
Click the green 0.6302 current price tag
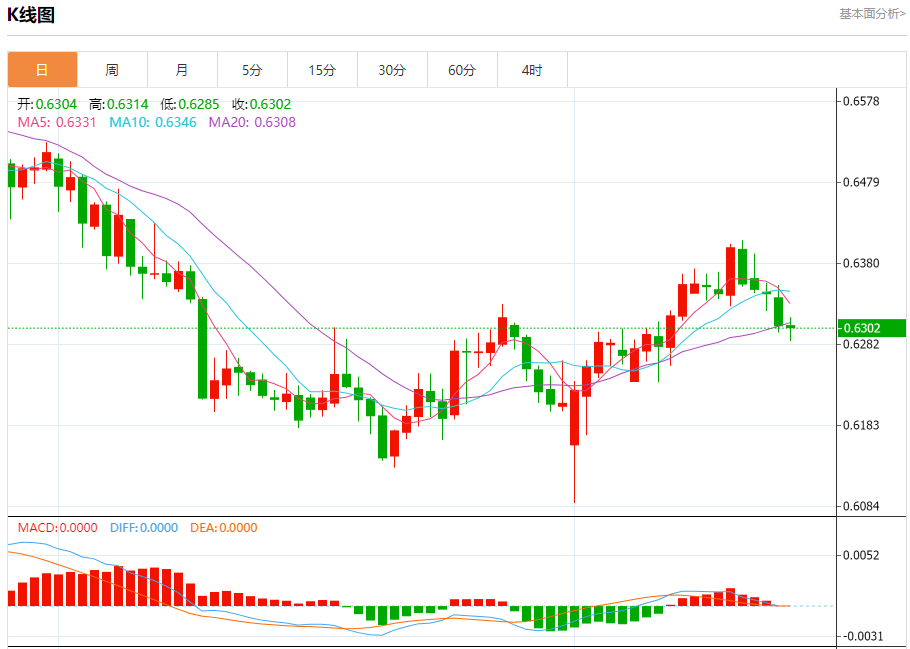[x=872, y=328]
